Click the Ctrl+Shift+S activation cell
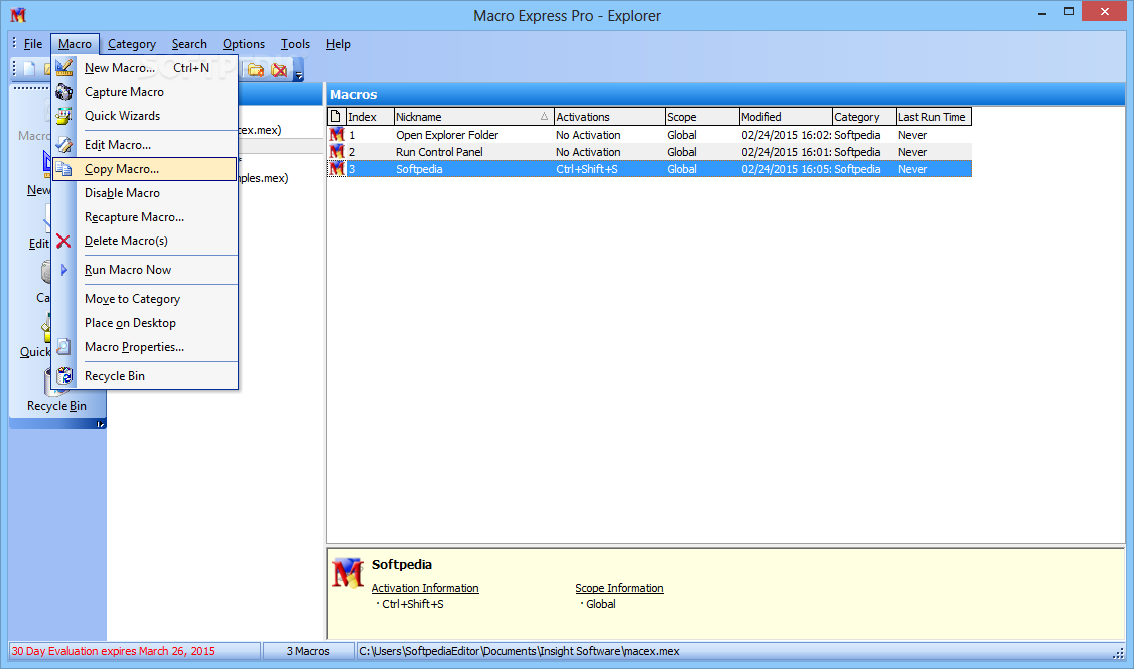 [587, 169]
